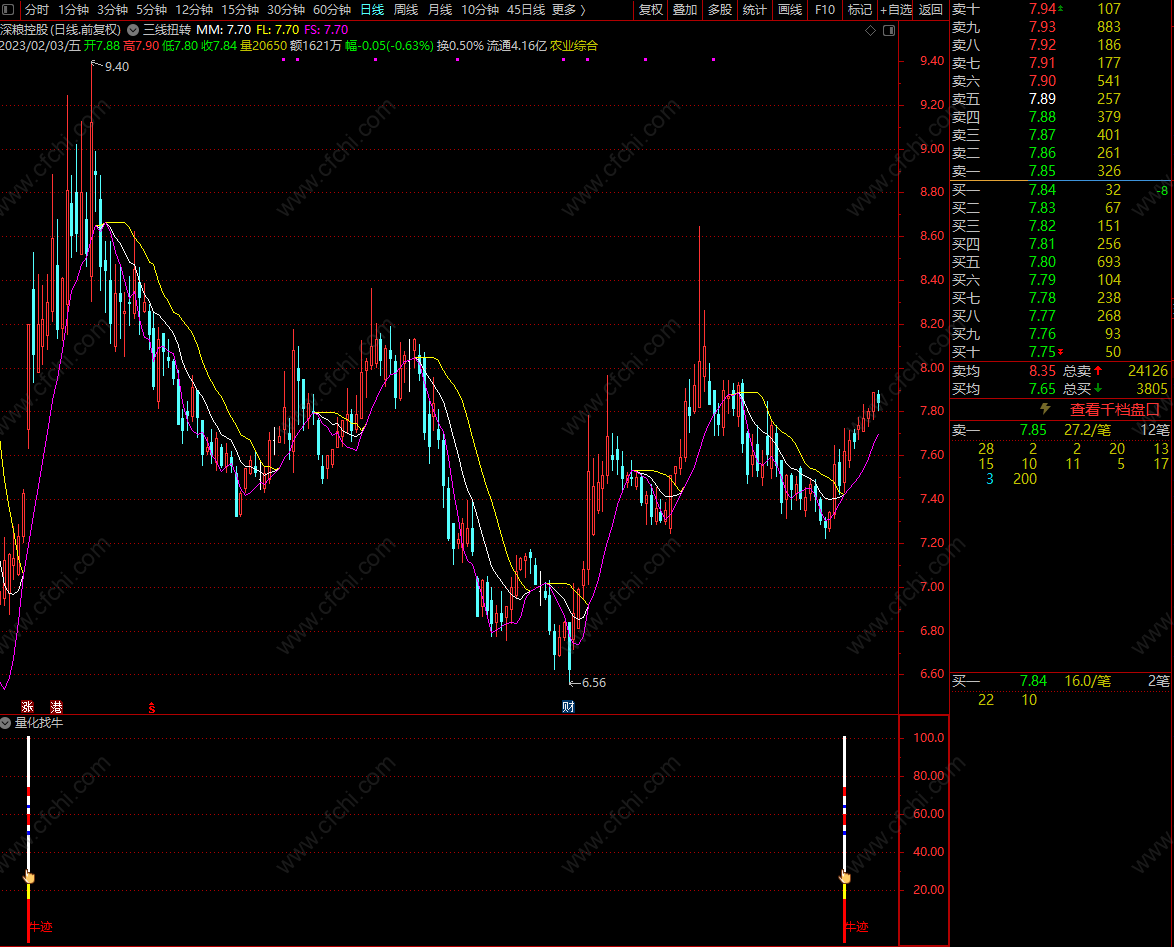Click the 16.0/笔 queue detail header
The width and height of the screenshot is (1174, 947).
(x=1087, y=680)
